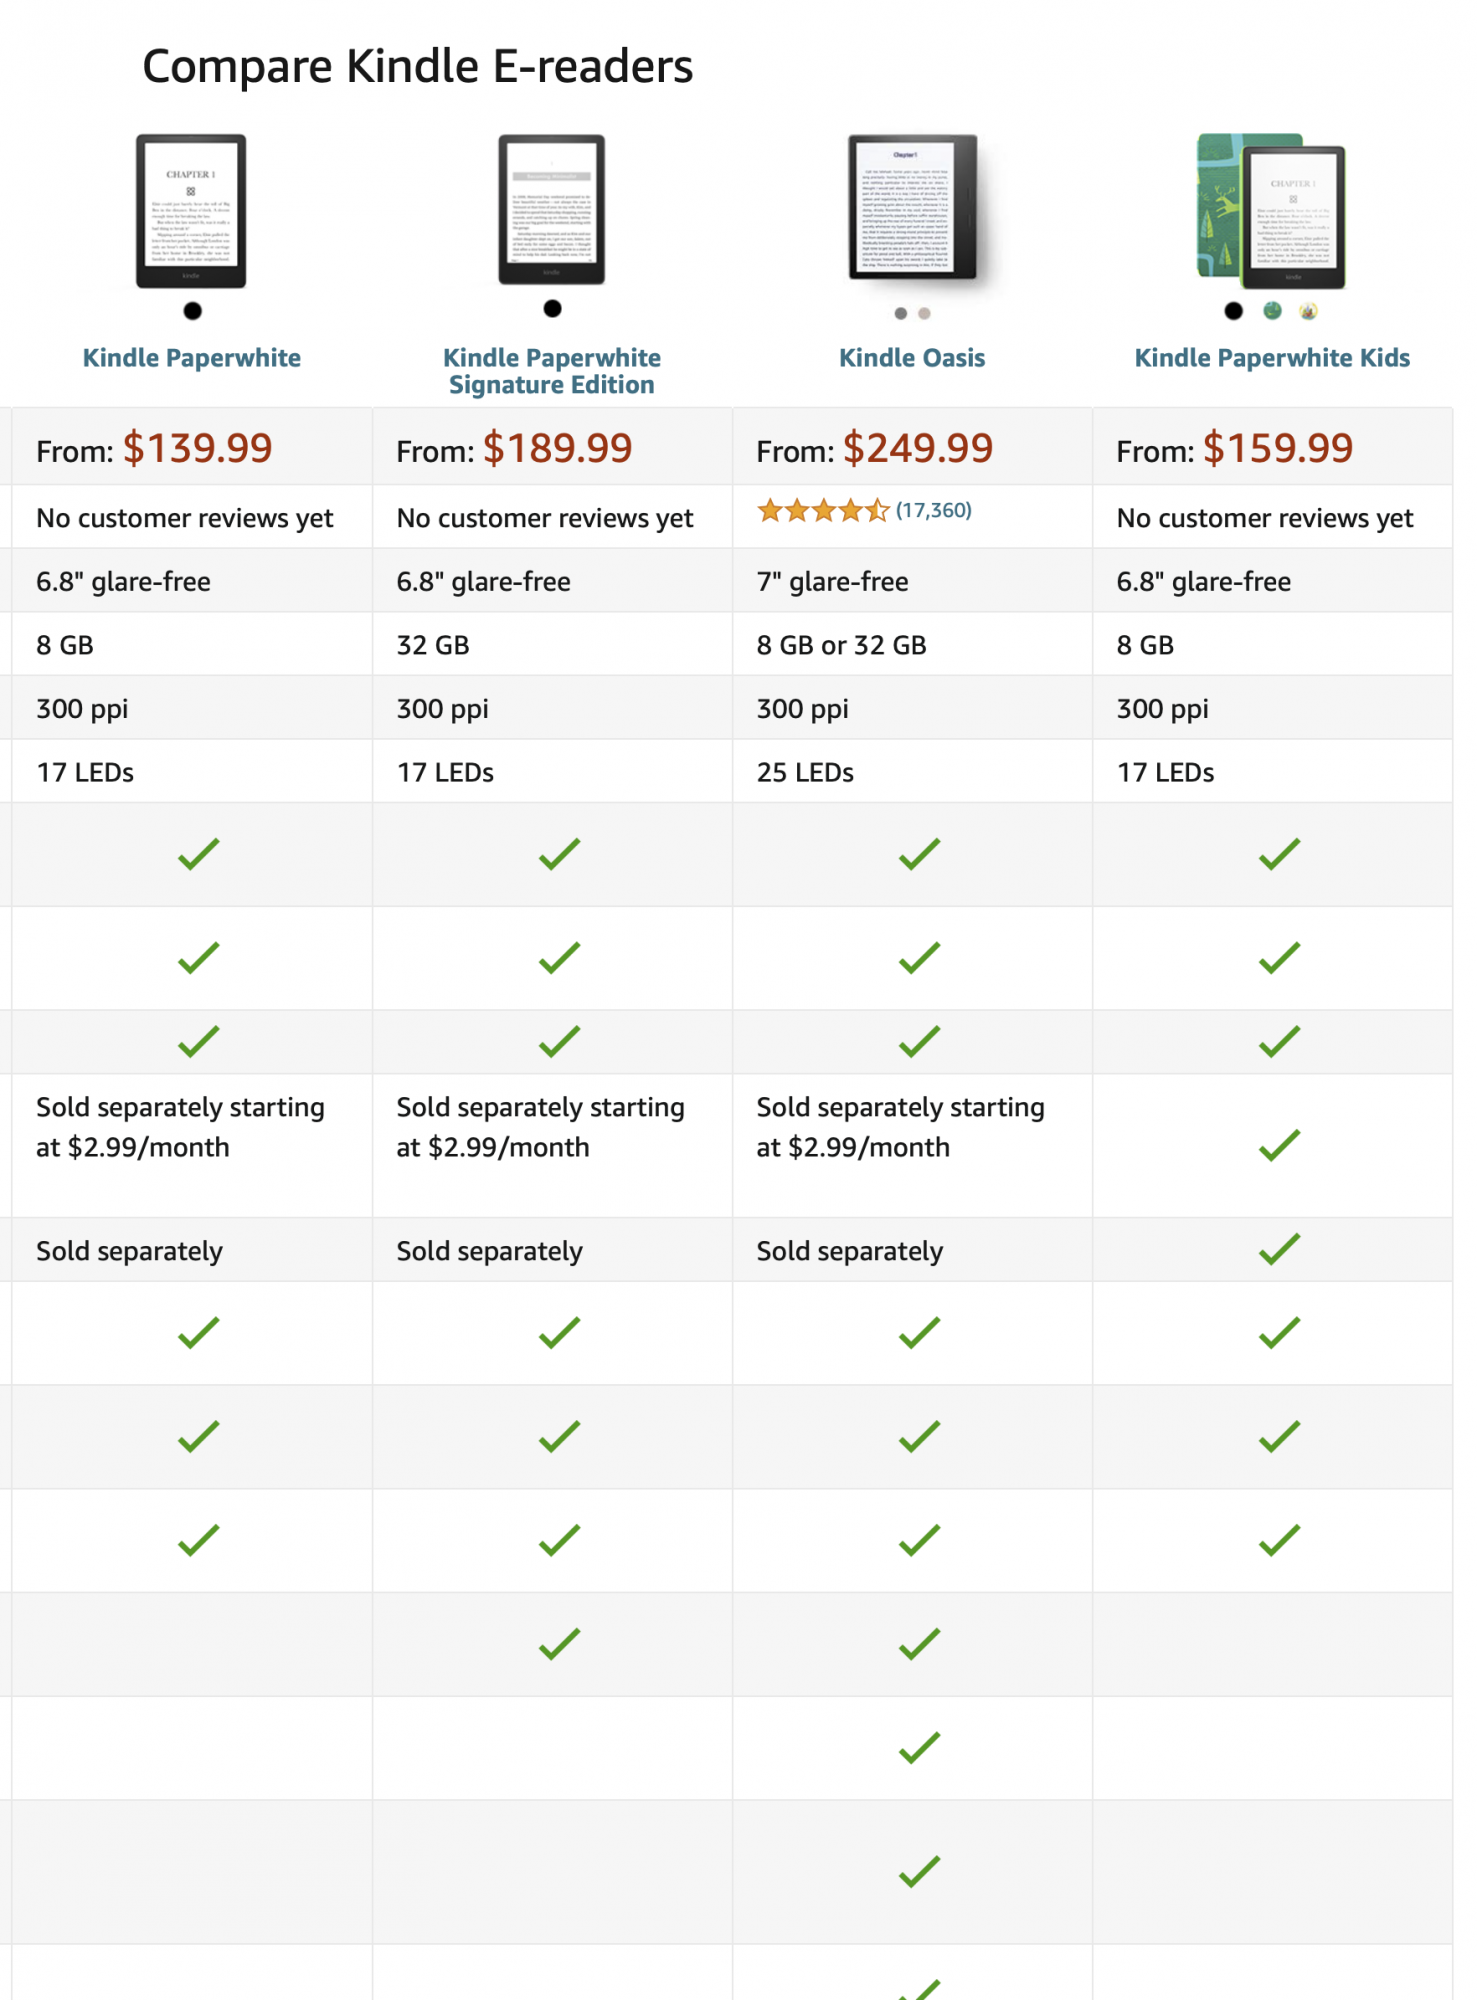Click the $249.99 Kindle Oasis price
Screen dimensions: 1477x2000
[x=918, y=448]
